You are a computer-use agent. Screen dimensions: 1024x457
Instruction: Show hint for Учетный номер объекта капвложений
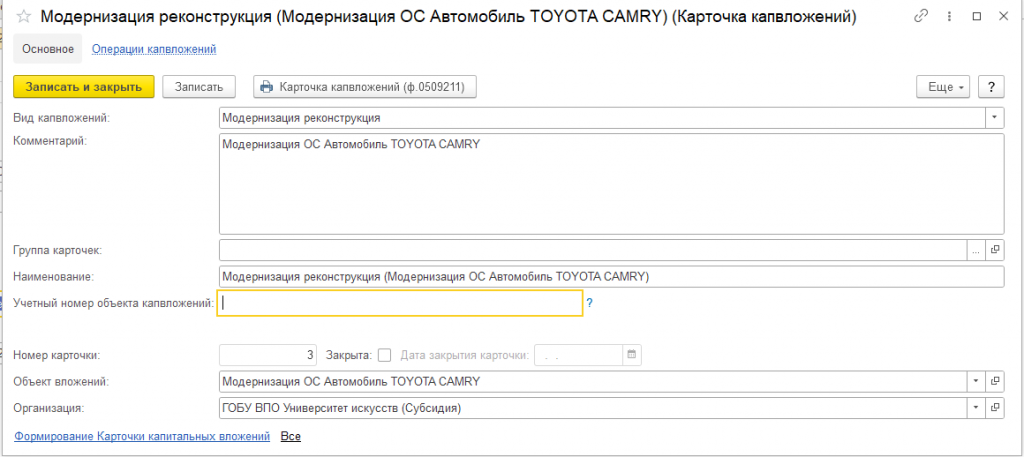589,303
